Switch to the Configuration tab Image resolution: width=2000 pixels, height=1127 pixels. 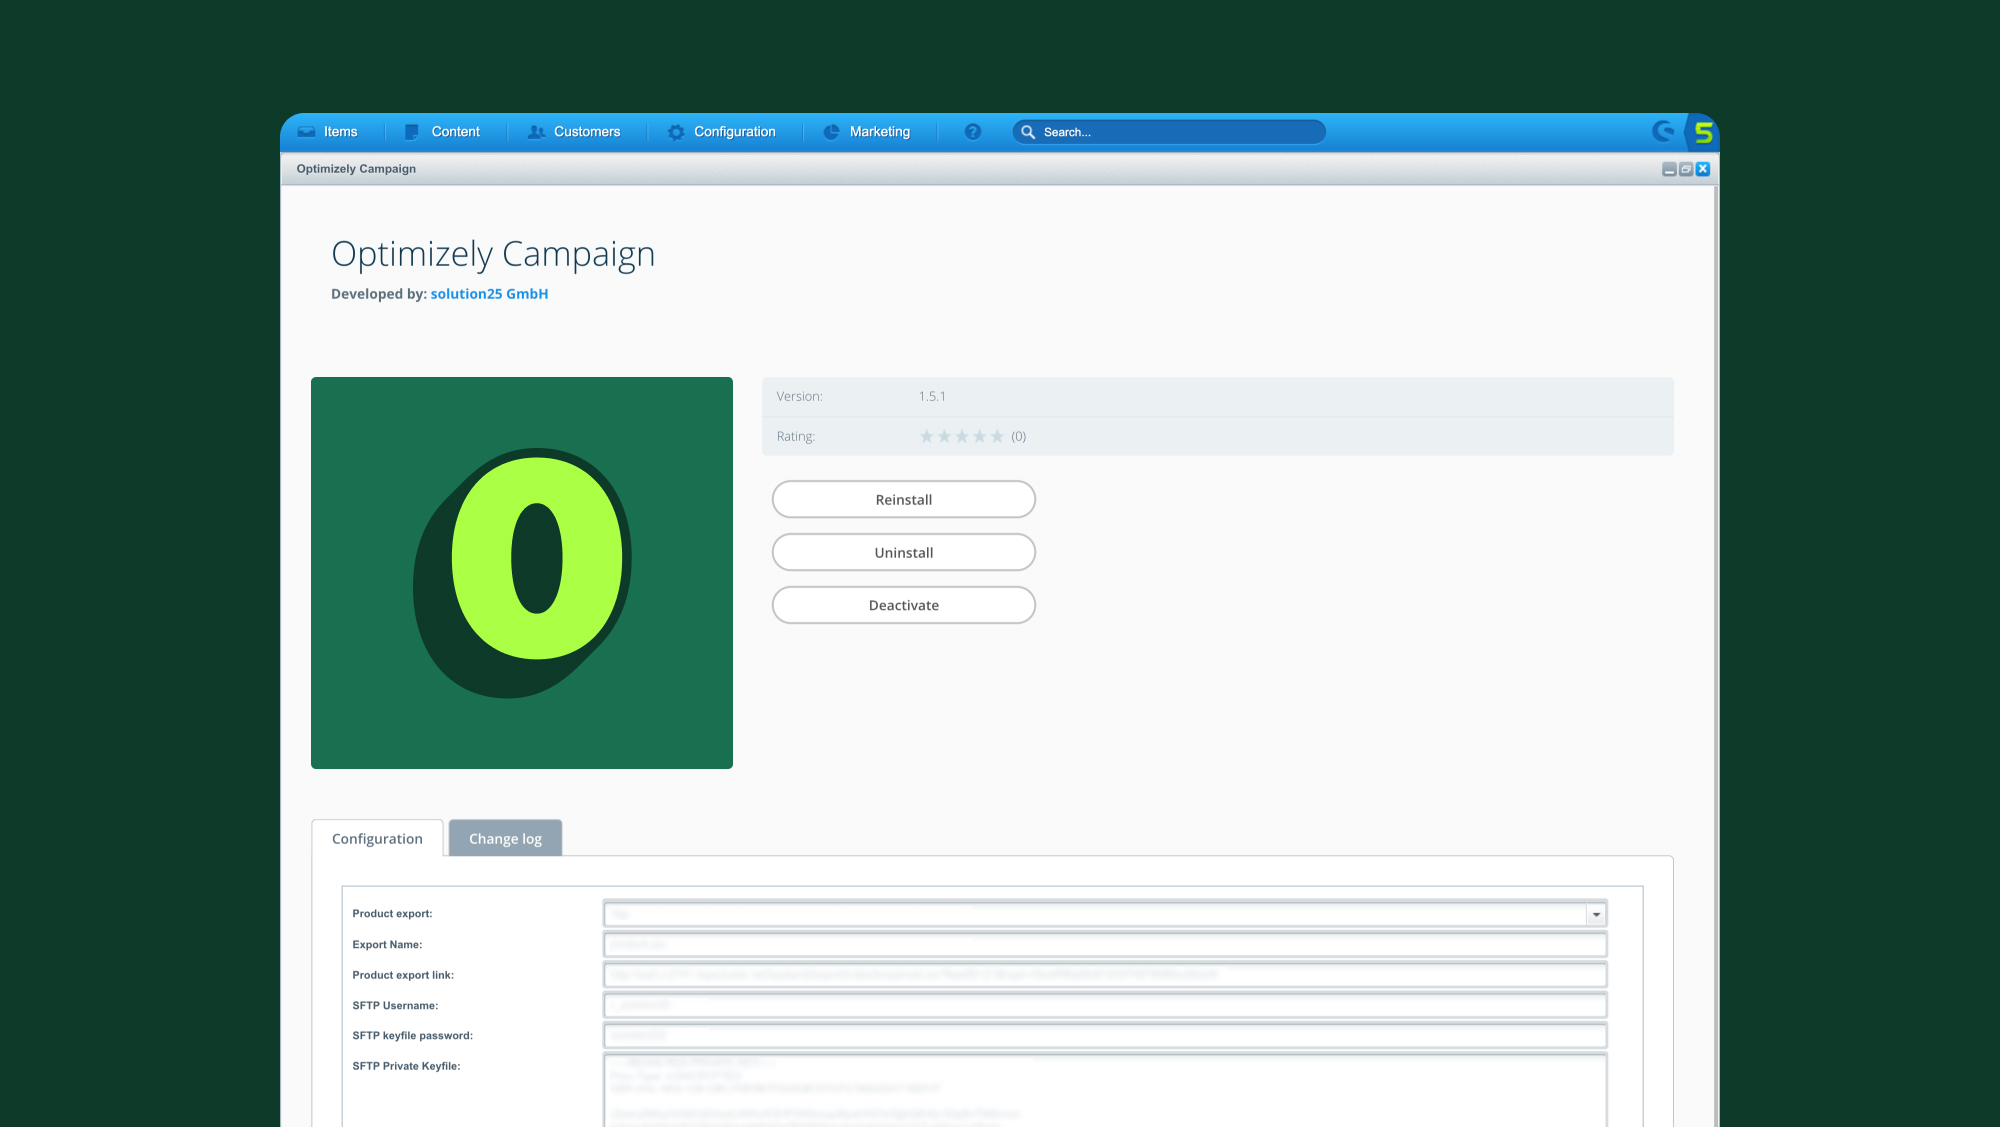[377, 838]
